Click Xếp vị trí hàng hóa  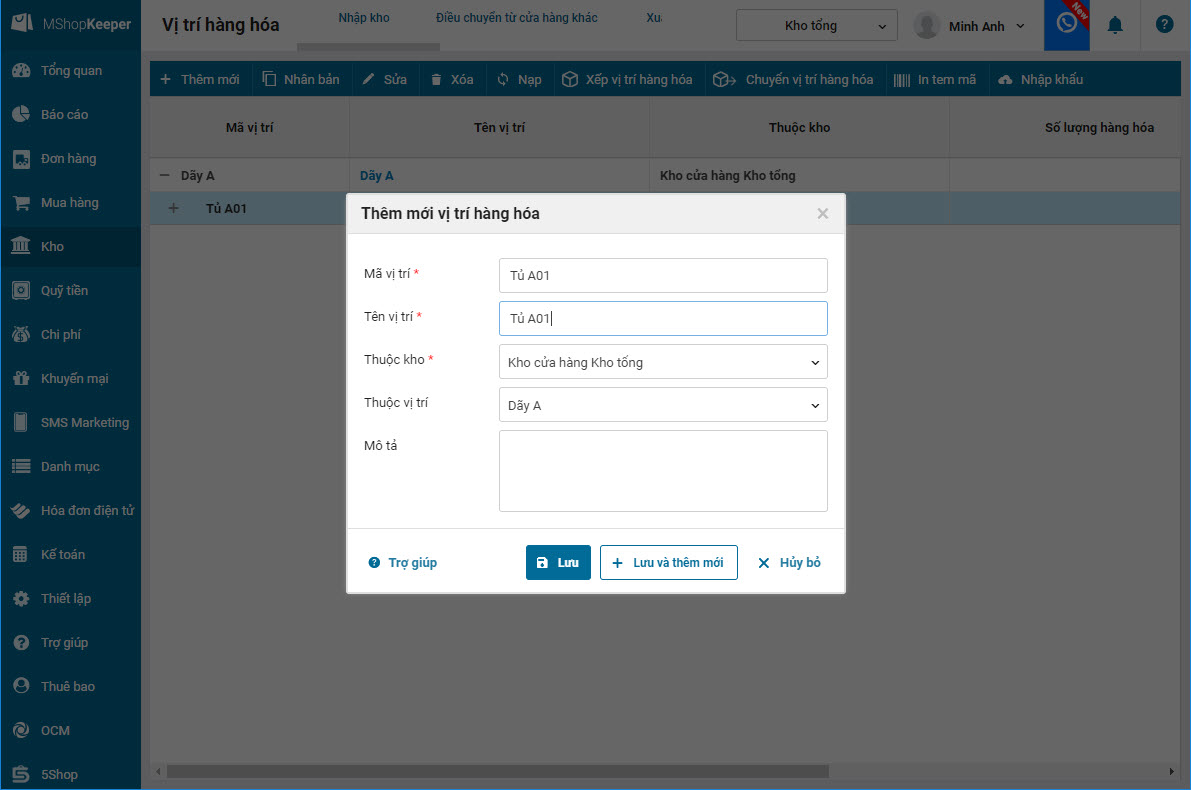click(627, 80)
